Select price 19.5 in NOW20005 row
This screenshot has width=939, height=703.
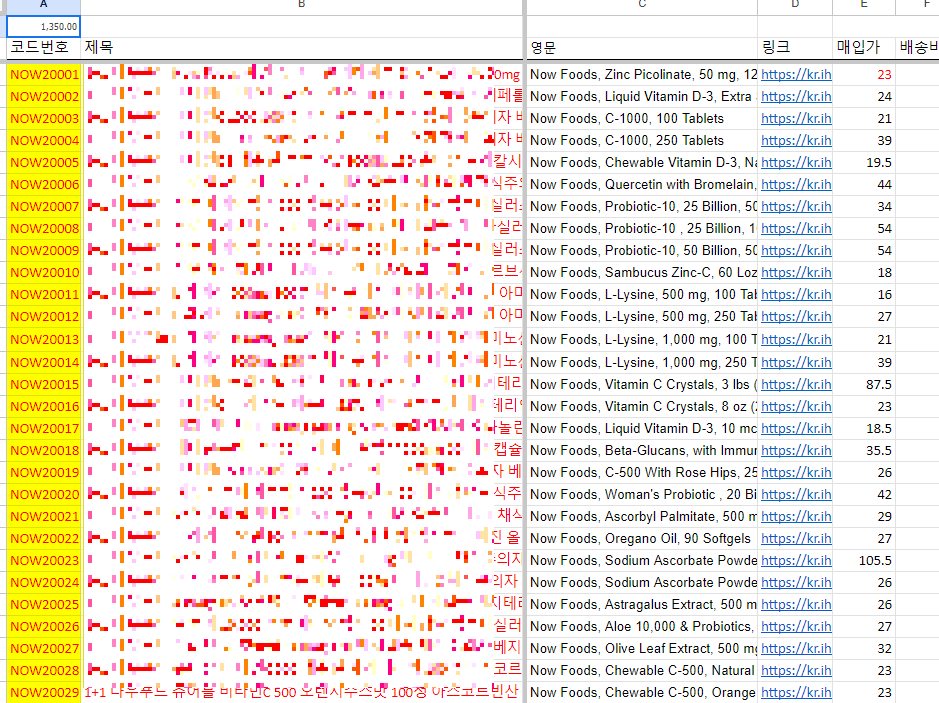[864, 162]
